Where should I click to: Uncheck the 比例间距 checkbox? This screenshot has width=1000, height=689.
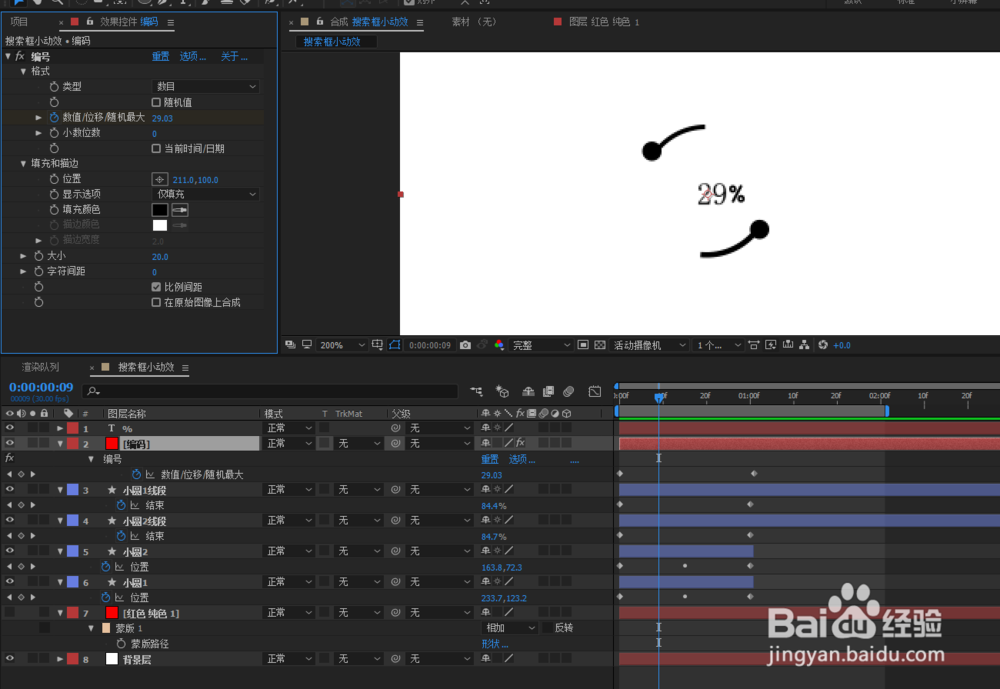(x=156, y=287)
